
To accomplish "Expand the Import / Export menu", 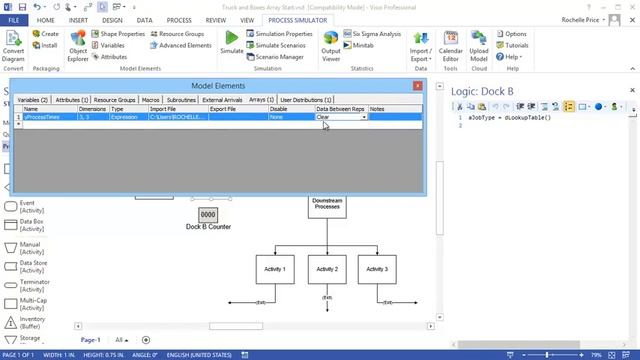I will (x=420, y=46).
